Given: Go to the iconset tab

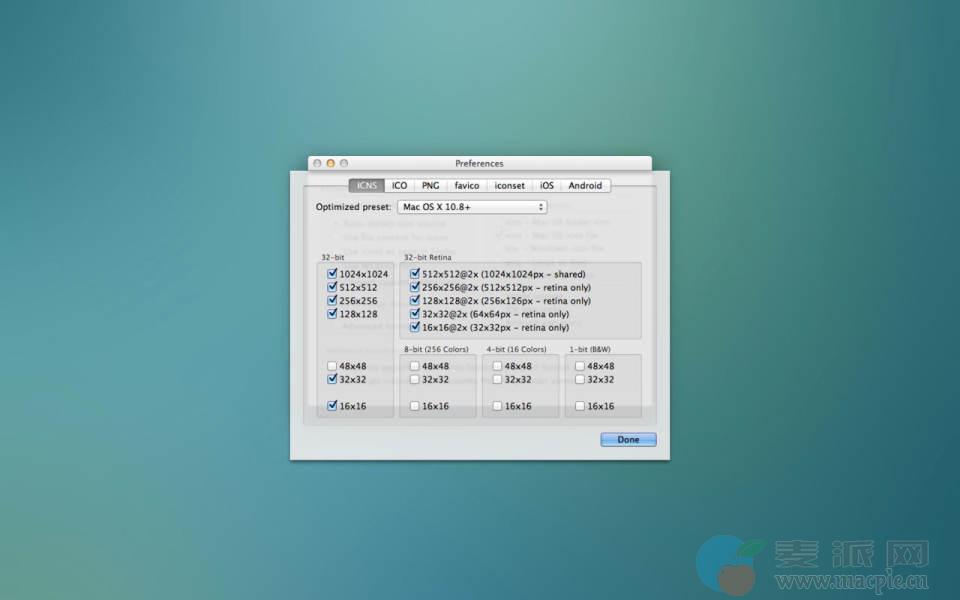Looking at the screenshot, I should [x=509, y=185].
